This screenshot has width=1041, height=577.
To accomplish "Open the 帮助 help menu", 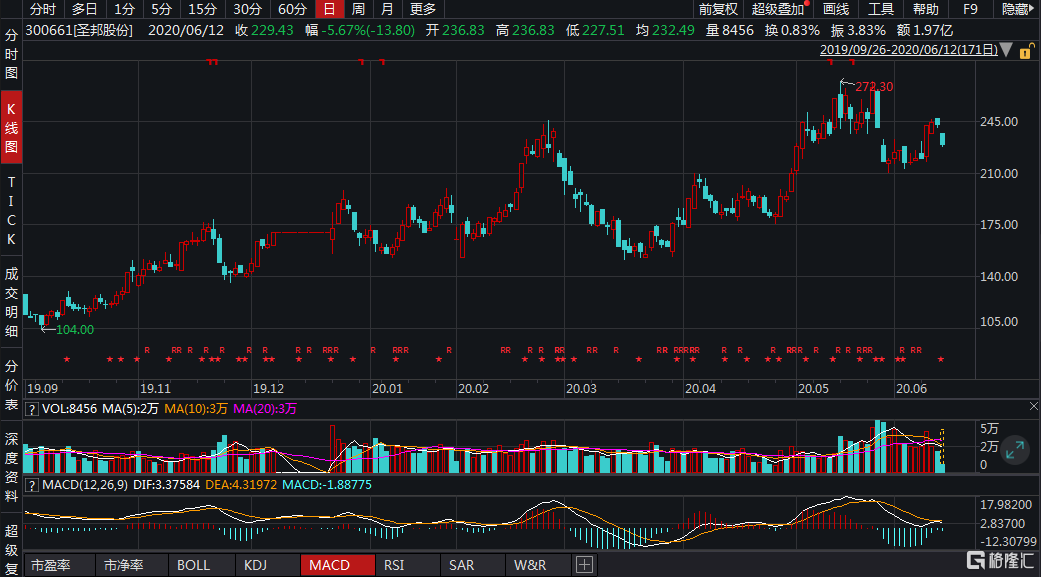I will (925, 9).
